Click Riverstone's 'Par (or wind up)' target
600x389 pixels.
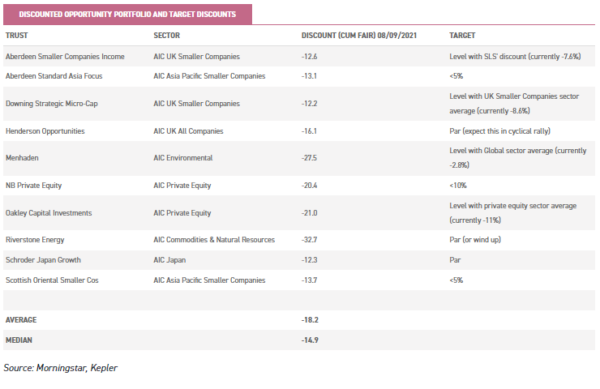point(475,239)
